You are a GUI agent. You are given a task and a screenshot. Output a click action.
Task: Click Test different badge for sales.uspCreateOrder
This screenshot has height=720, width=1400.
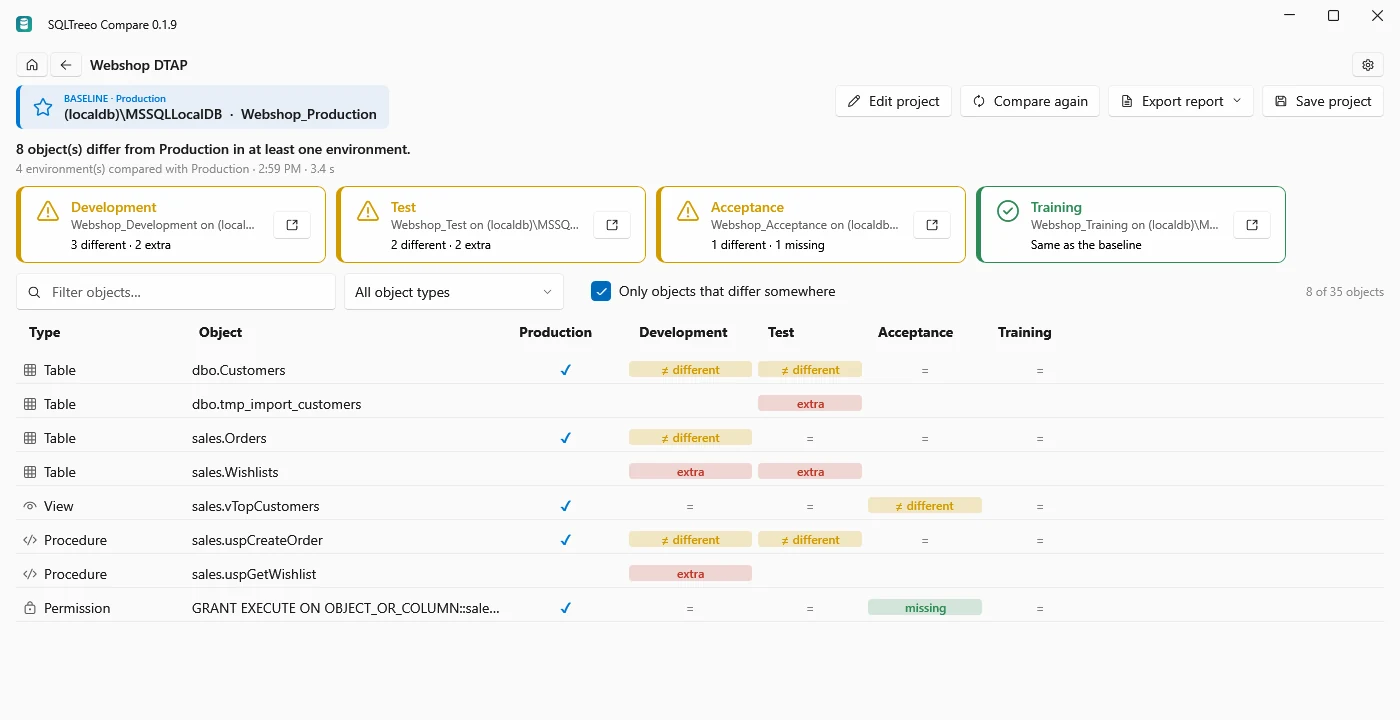coord(810,539)
